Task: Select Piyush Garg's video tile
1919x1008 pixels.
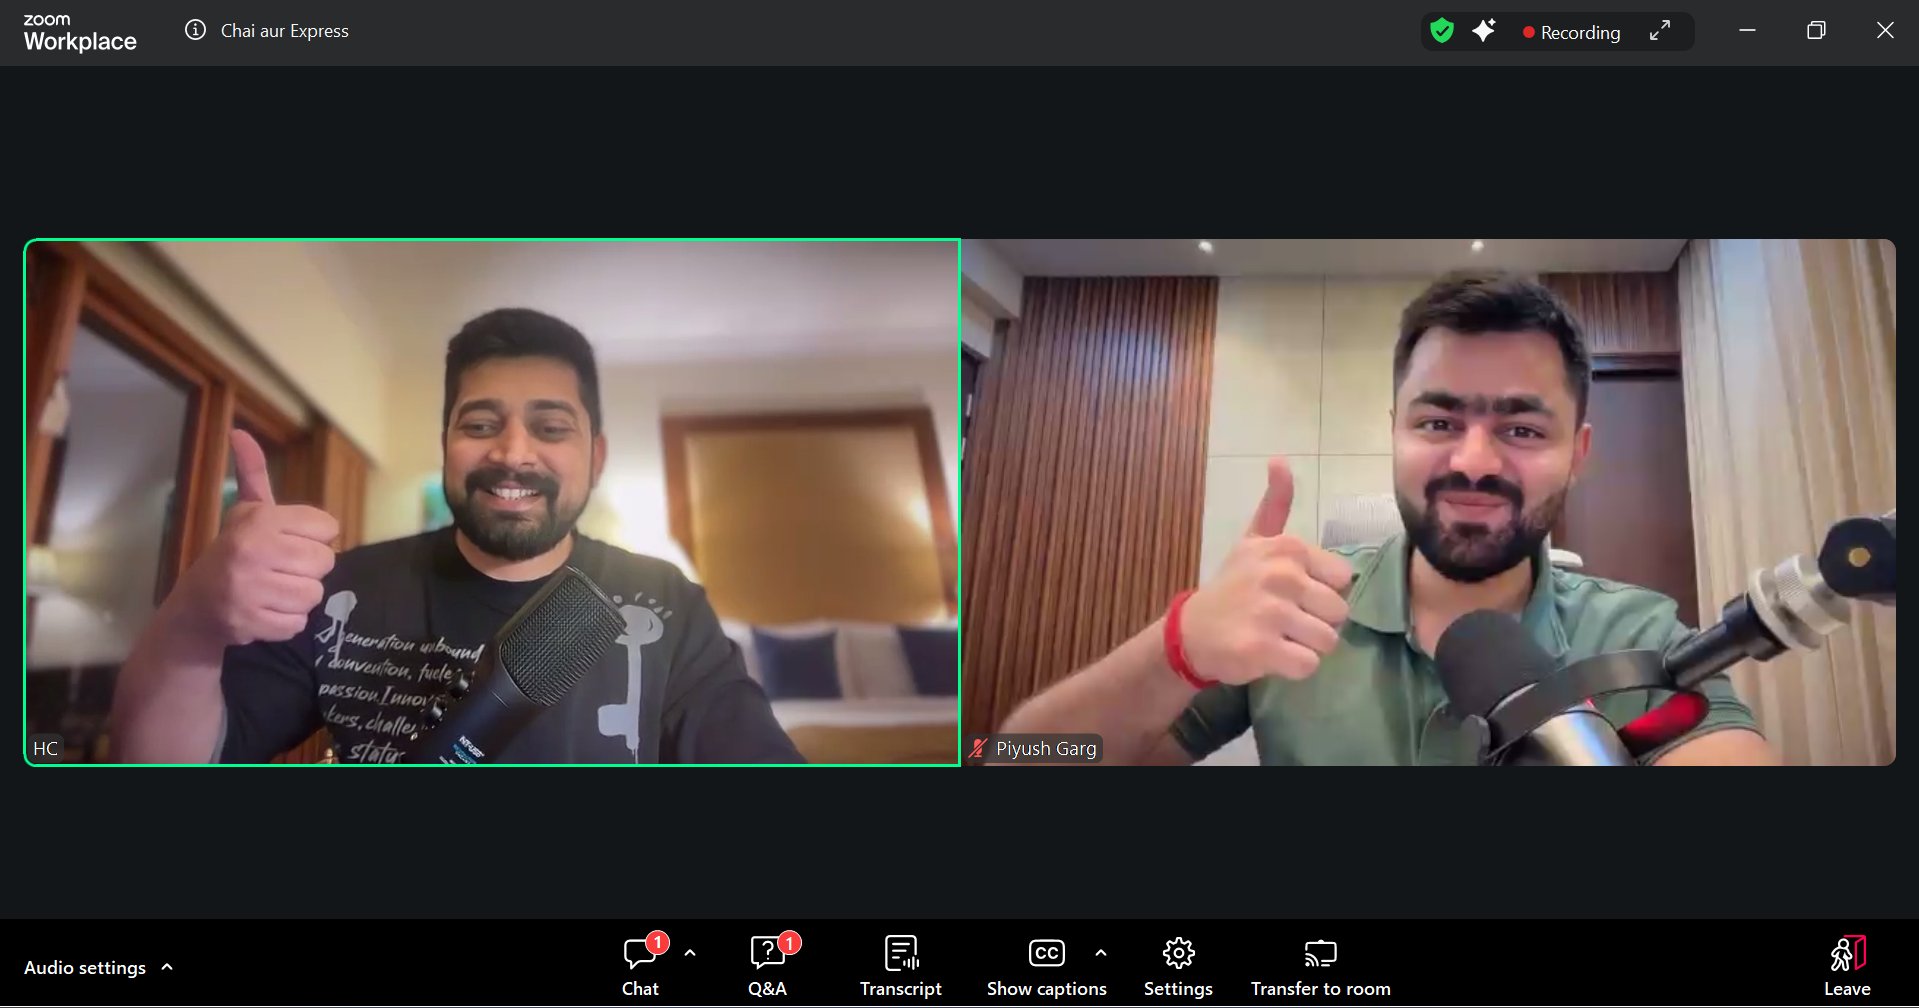Action: coord(1428,502)
